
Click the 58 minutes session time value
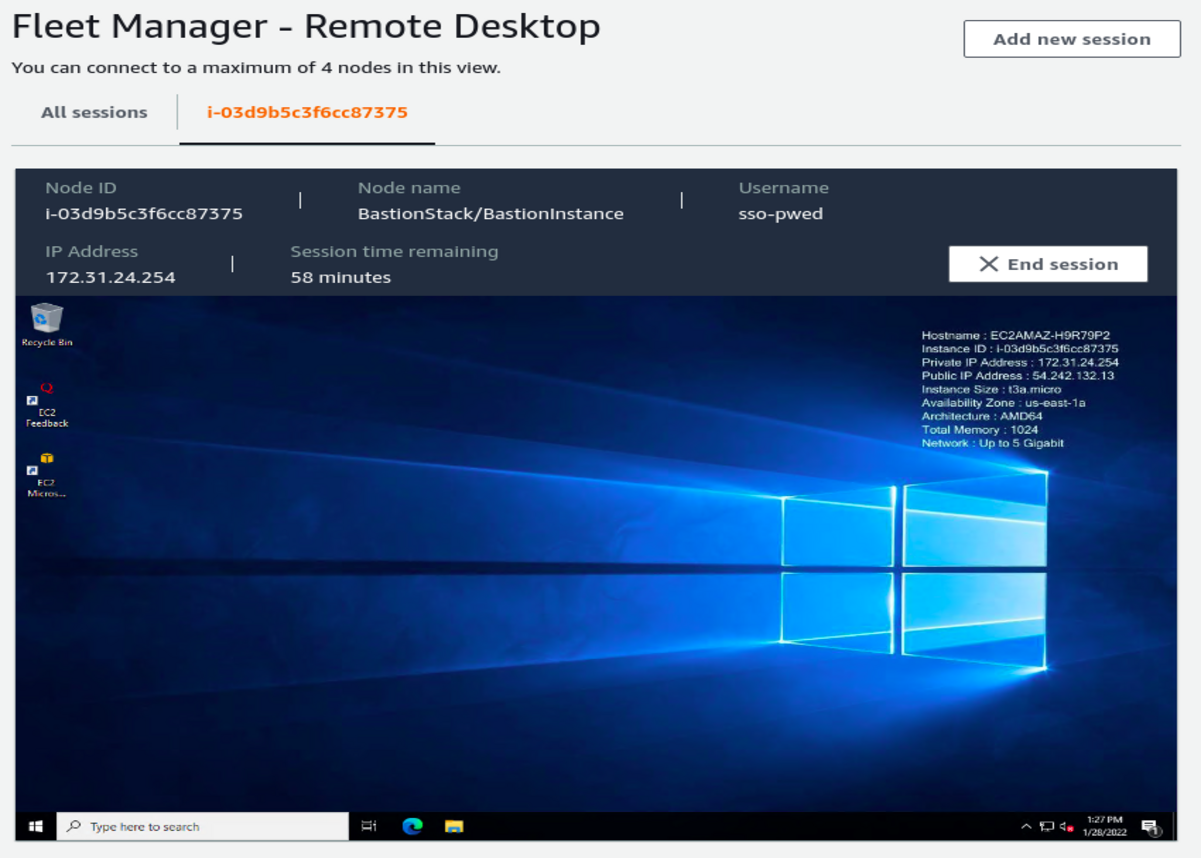coord(341,277)
